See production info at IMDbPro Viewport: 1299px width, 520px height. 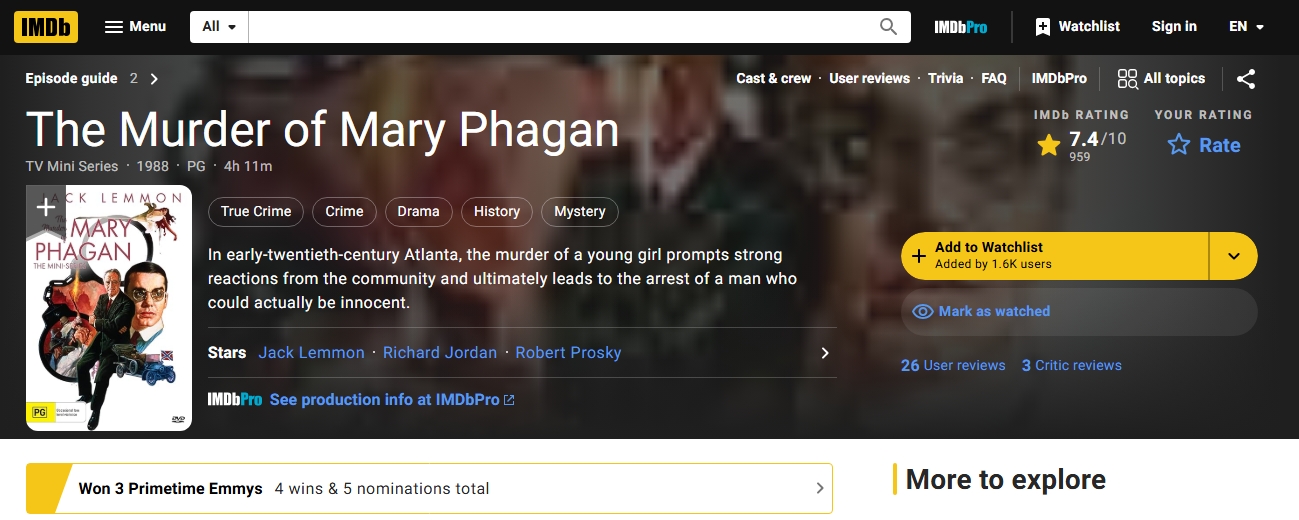392,399
